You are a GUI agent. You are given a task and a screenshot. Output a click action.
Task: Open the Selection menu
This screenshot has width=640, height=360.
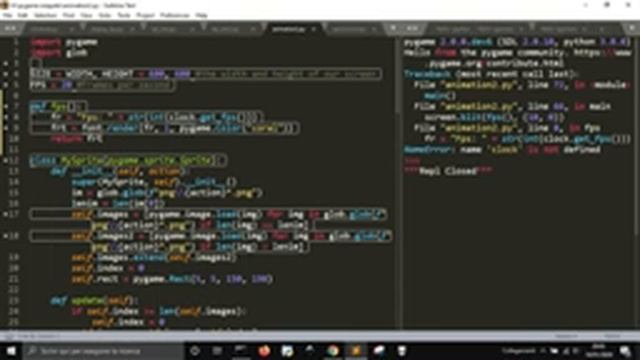(x=45, y=15)
